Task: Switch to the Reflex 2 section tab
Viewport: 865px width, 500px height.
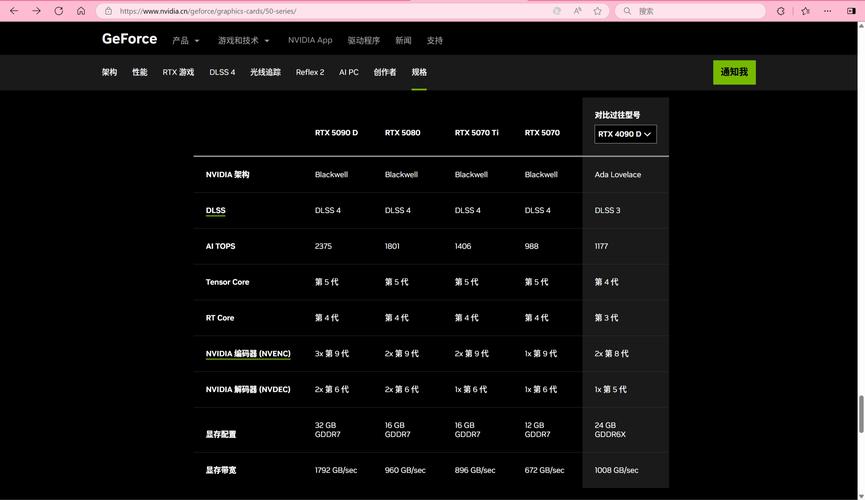Action: (310, 72)
